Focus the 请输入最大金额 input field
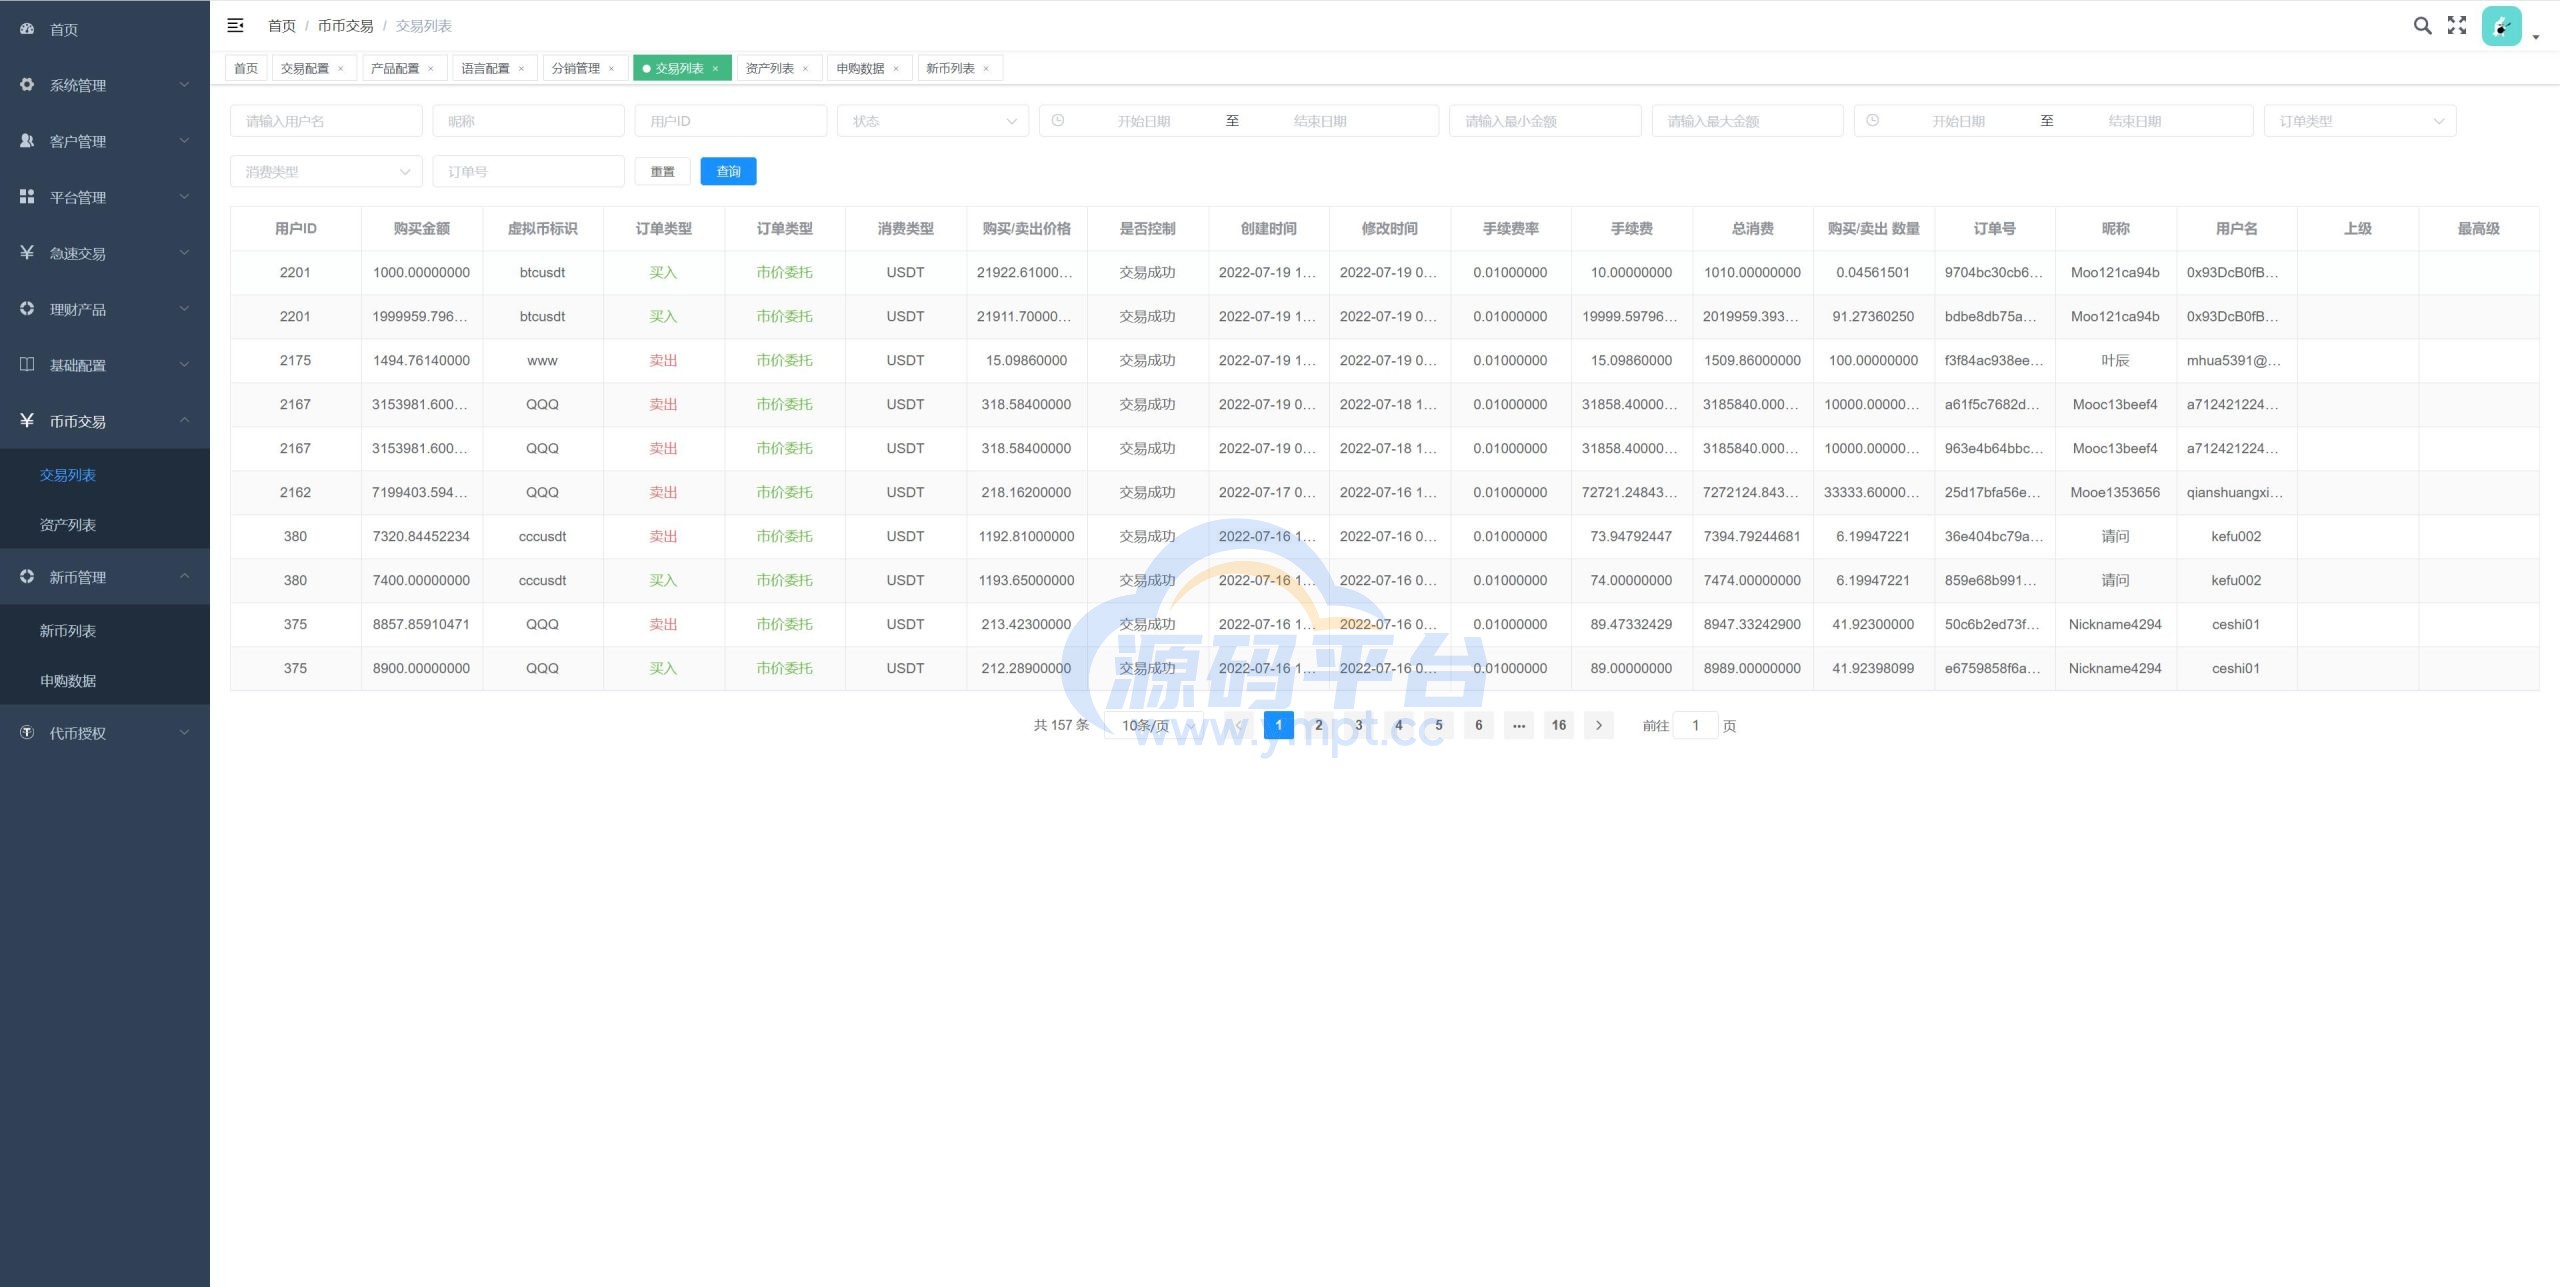 [1747, 121]
